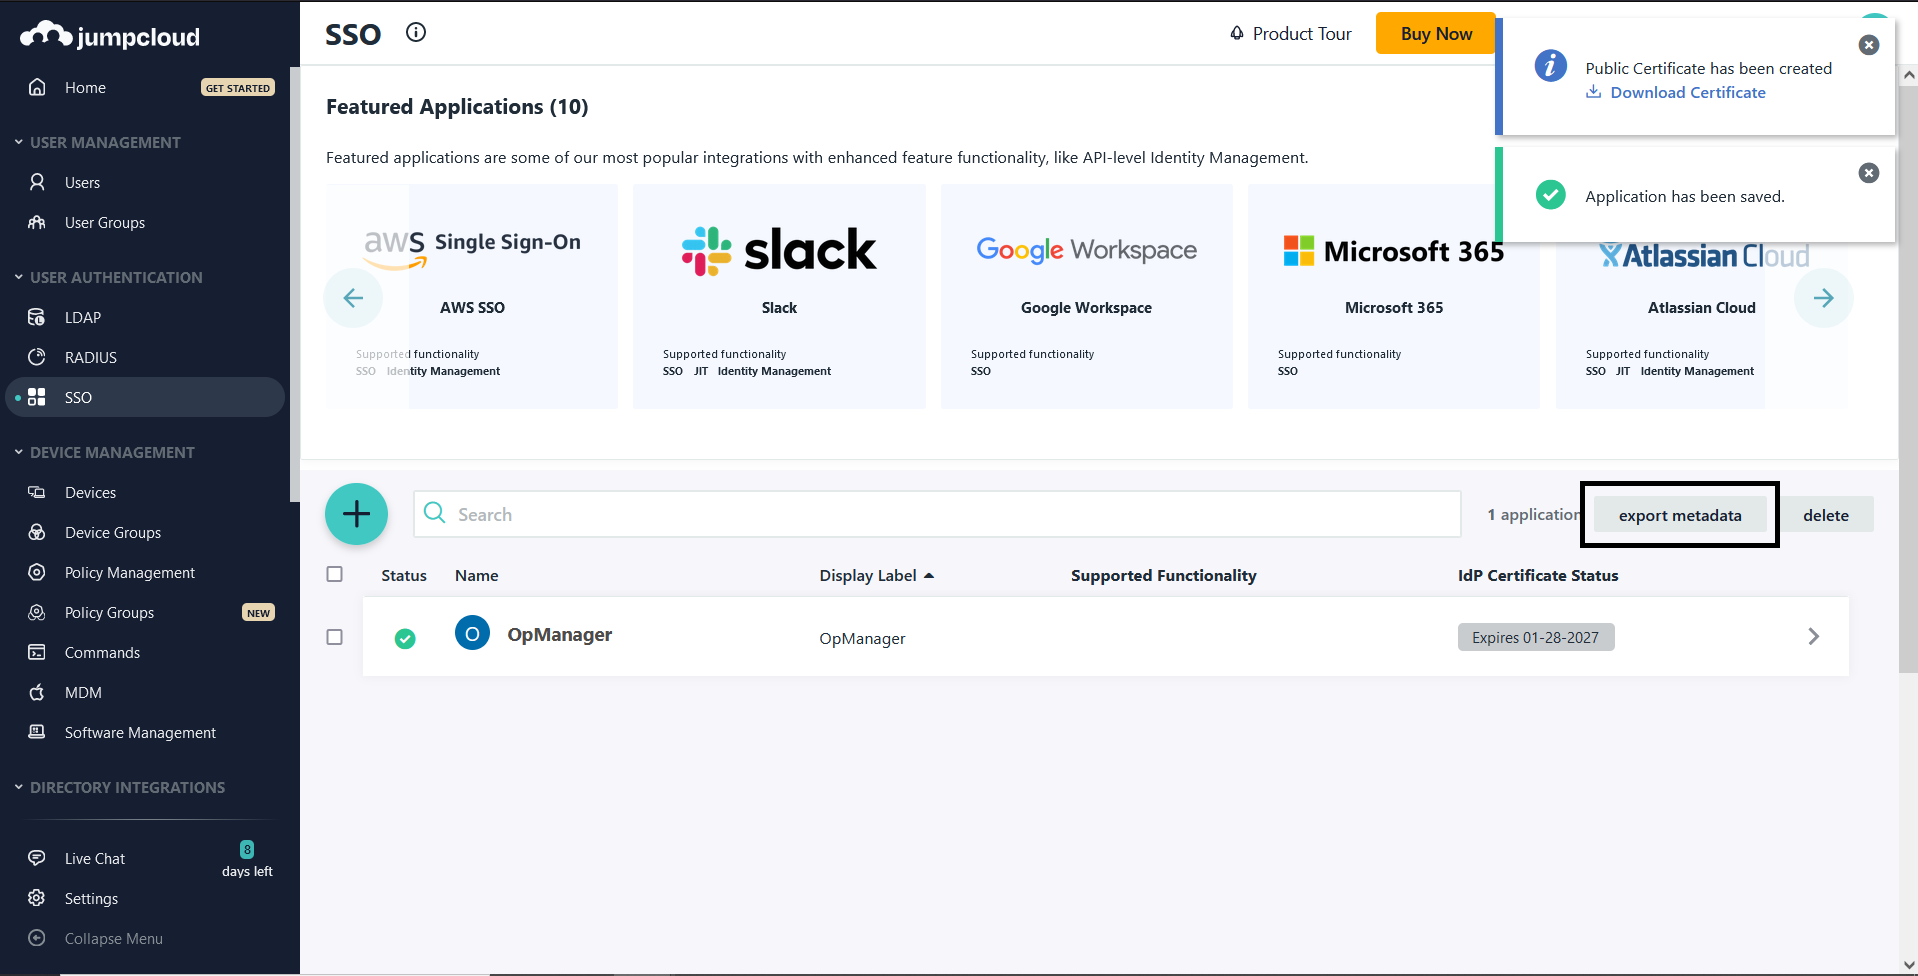Viewport: 1918px width, 976px height.
Task: Check the select-all applications checkbox
Action: (x=334, y=574)
